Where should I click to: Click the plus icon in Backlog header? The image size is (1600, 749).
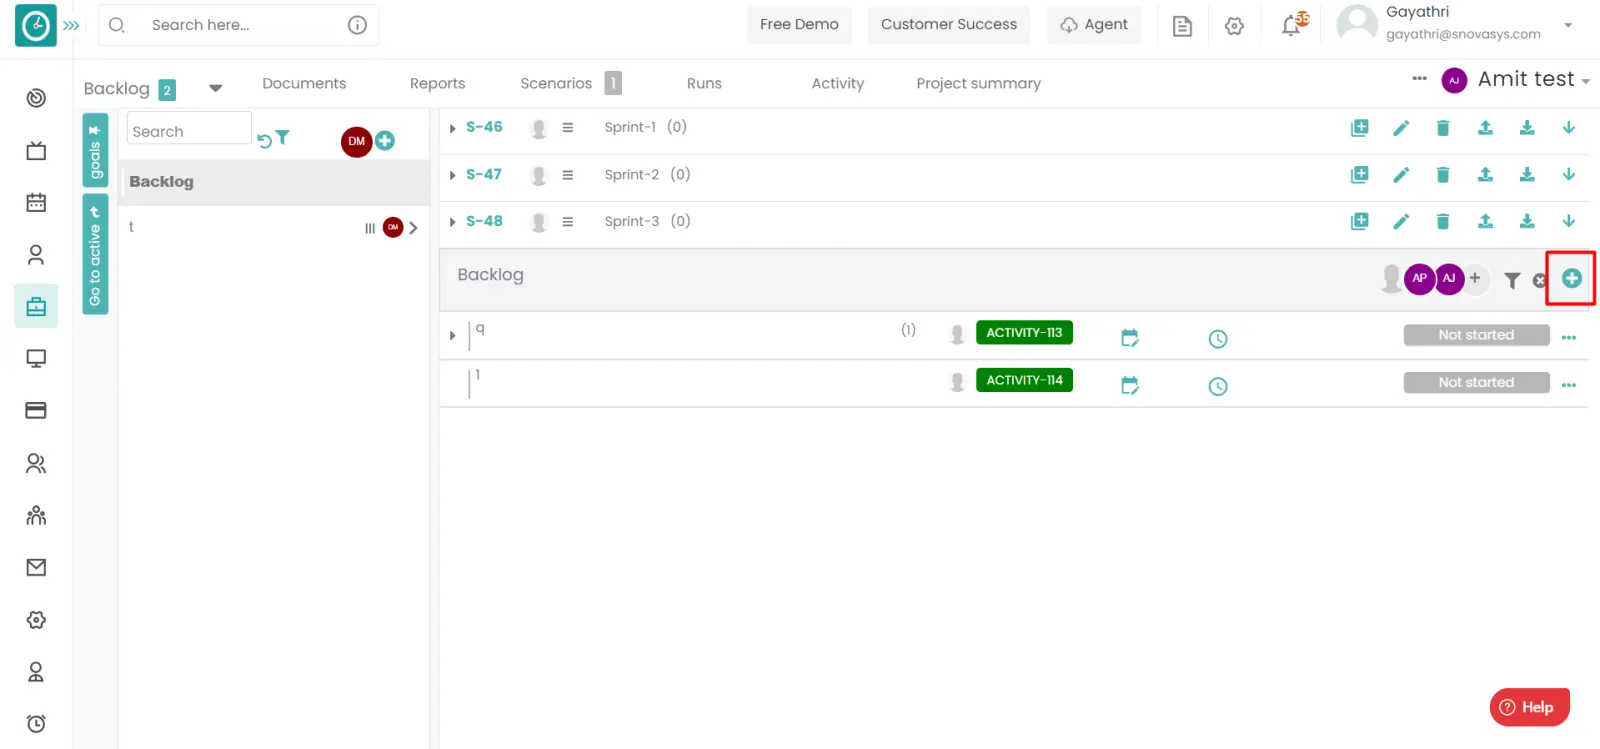[x=1571, y=279]
